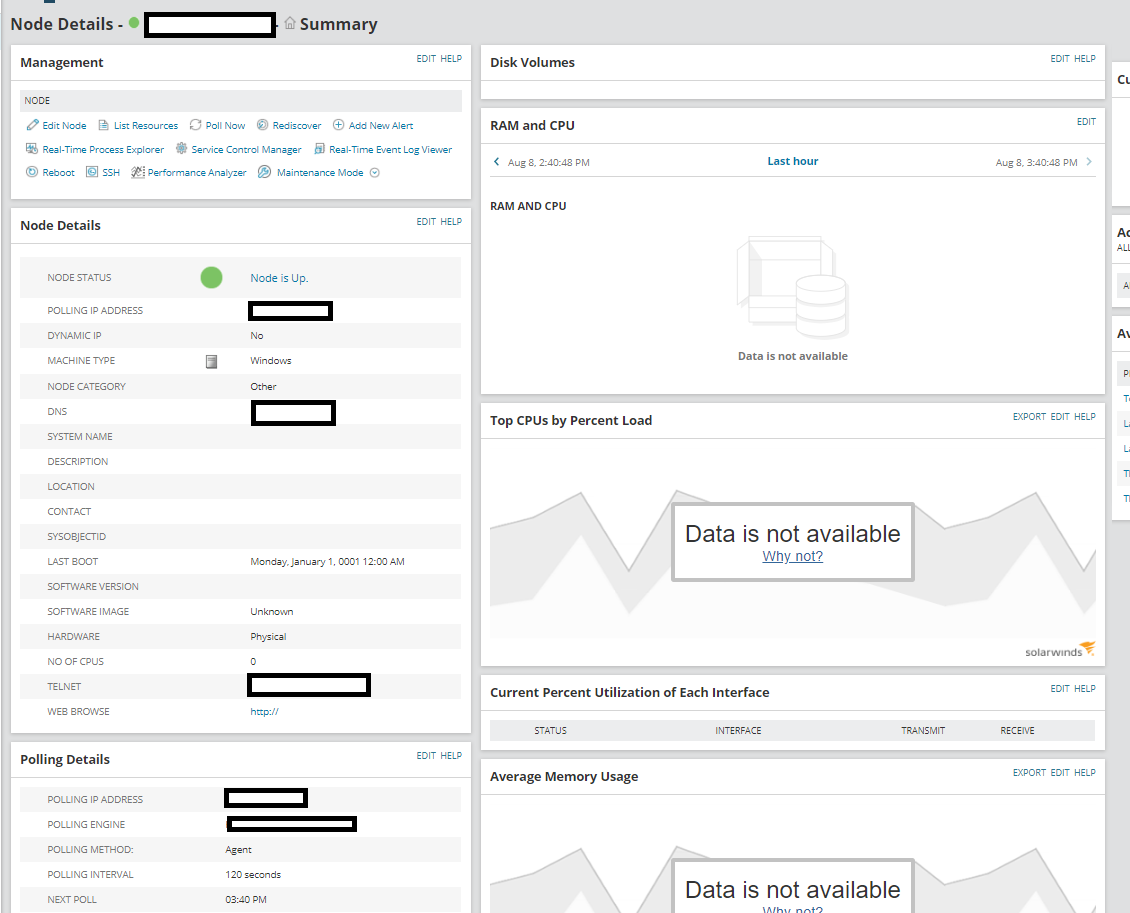Click the 120 seconds polling interval value

(253, 875)
